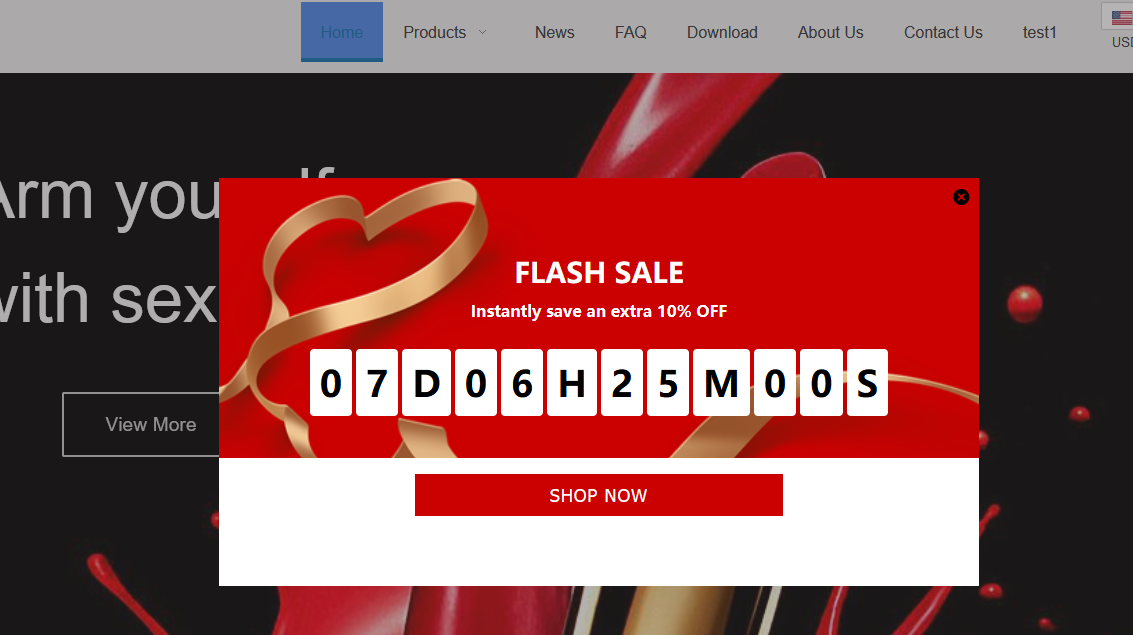This screenshot has height=635, width=1133.
Task: Click the SHOP NOW button
Action: pos(598,495)
